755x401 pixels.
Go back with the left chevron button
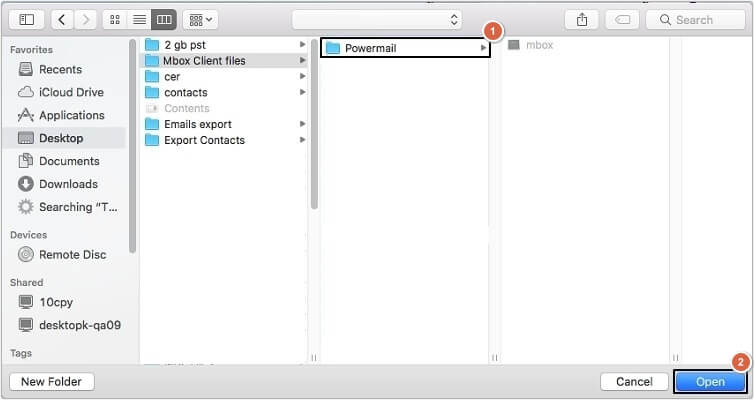coord(62,20)
